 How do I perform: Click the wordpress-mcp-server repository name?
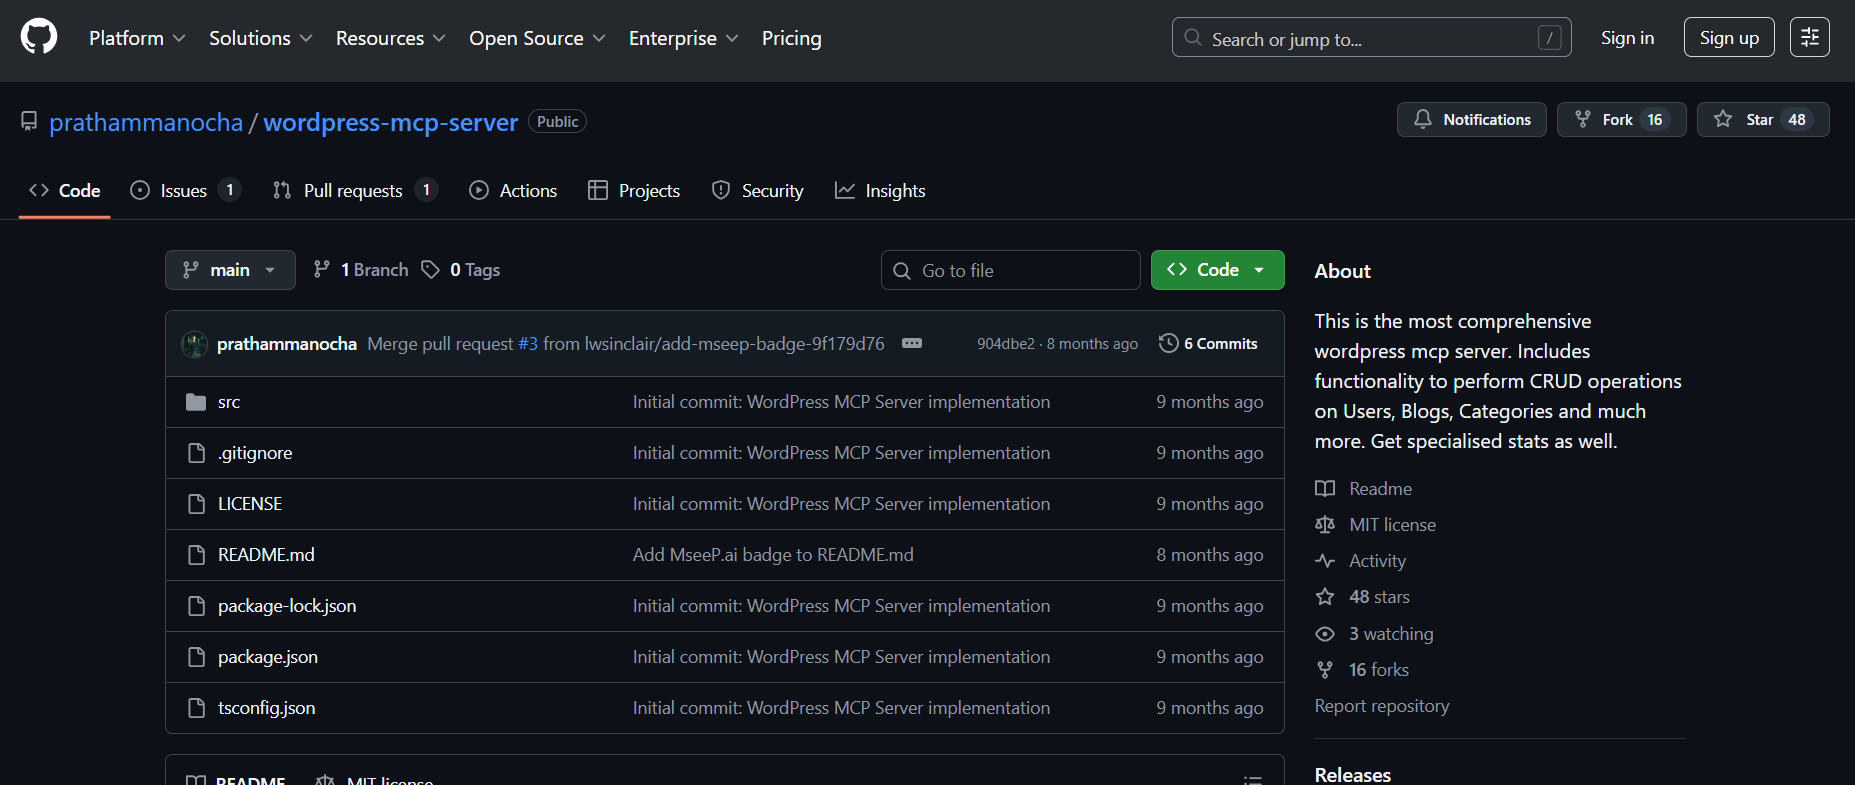pyautogui.click(x=391, y=122)
